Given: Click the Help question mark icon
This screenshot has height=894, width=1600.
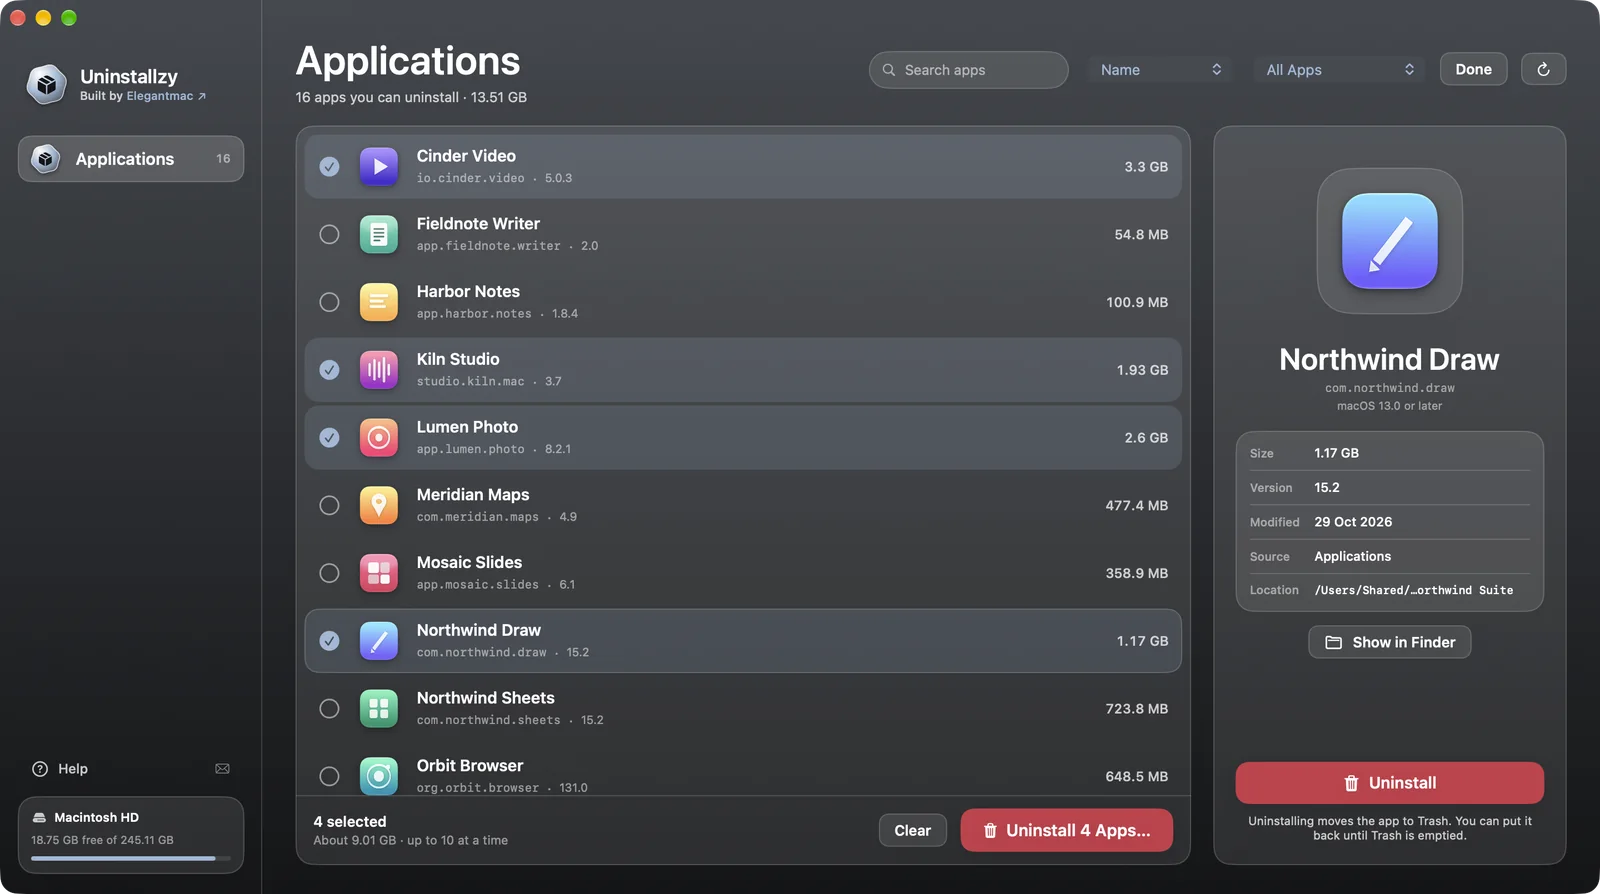Looking at the screenshot, I should 40,769.
